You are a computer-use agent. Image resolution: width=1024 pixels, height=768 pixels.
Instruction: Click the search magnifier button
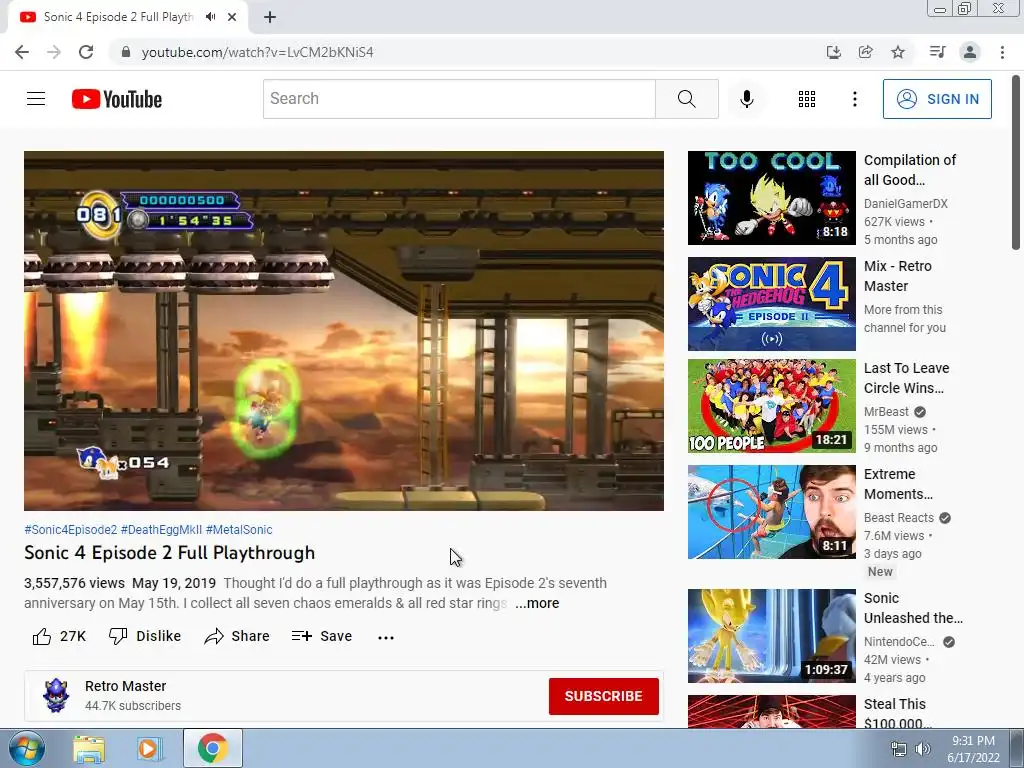click(x=686, y=99)
